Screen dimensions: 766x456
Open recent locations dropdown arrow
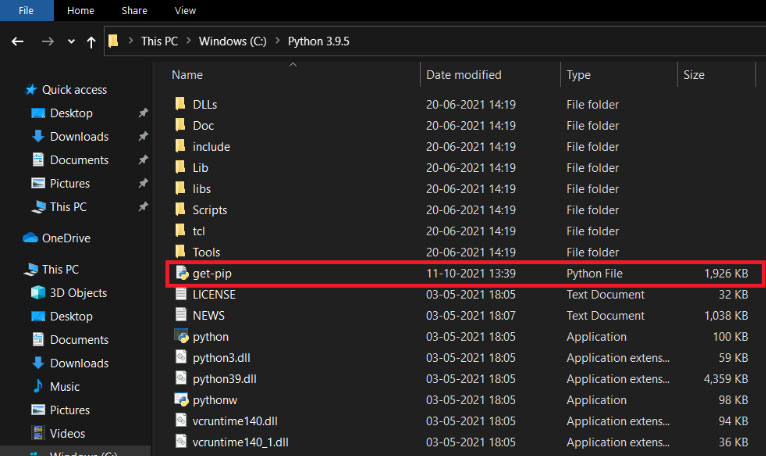click(71, 42)
